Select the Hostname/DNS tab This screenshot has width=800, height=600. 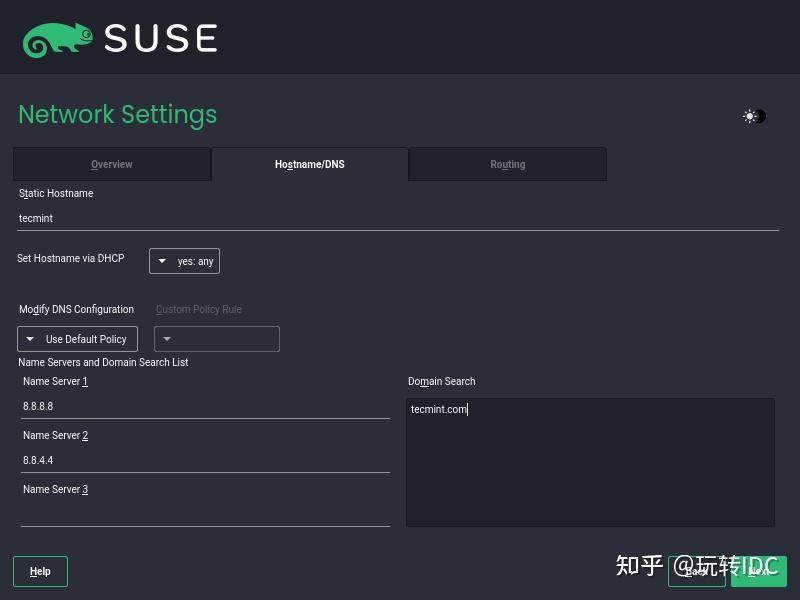click(x=309, y=164)
